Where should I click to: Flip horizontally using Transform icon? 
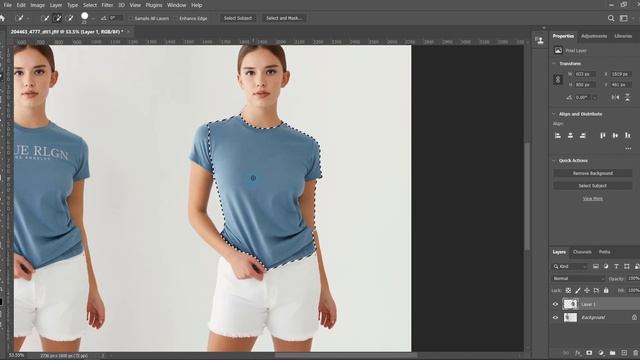(x=615, y=97)
